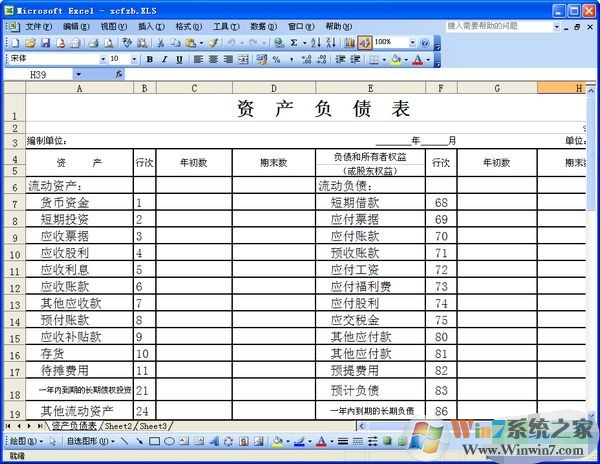Open the Data (数据) menu
The height and width of the screenshot is (464, 600).
pos(263,26)
